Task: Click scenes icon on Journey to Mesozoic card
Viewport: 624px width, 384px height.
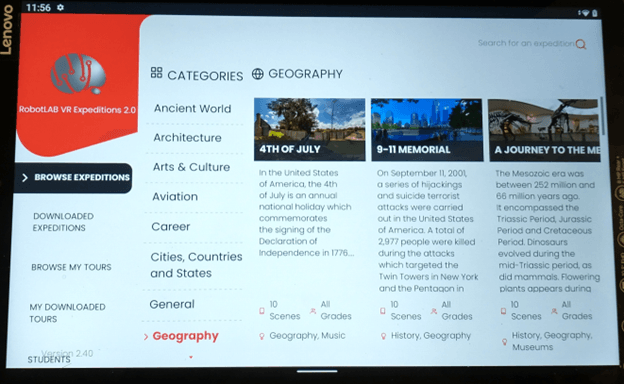Action: tap(503, 311)
